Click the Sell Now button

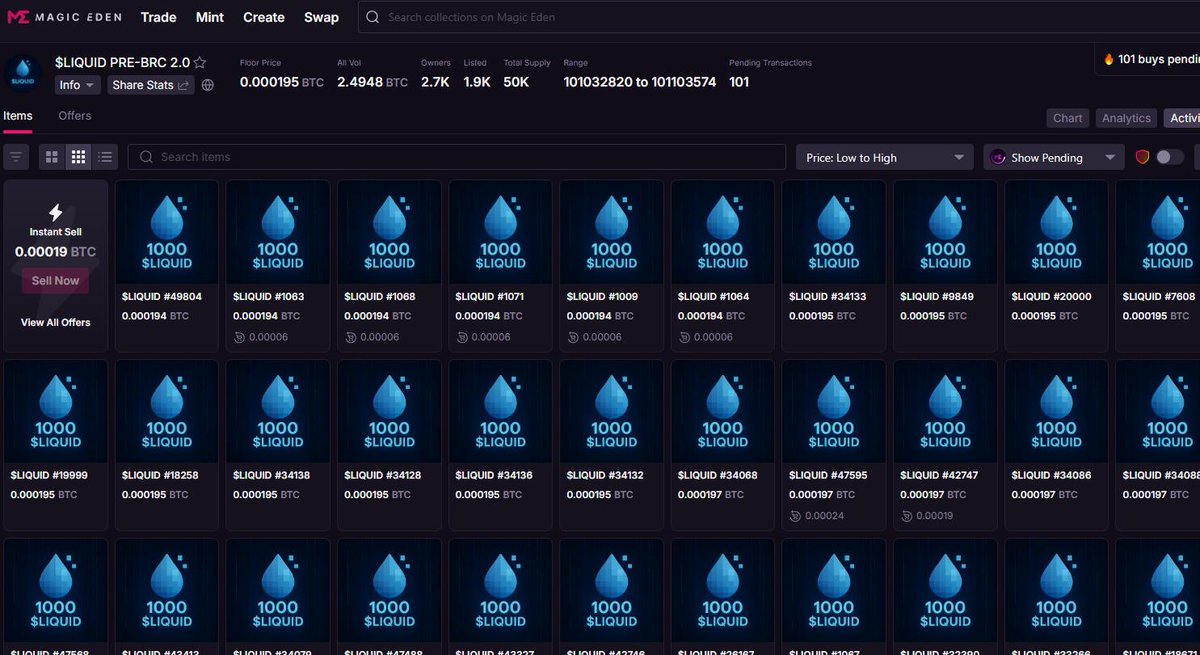[x=55, y=281]
